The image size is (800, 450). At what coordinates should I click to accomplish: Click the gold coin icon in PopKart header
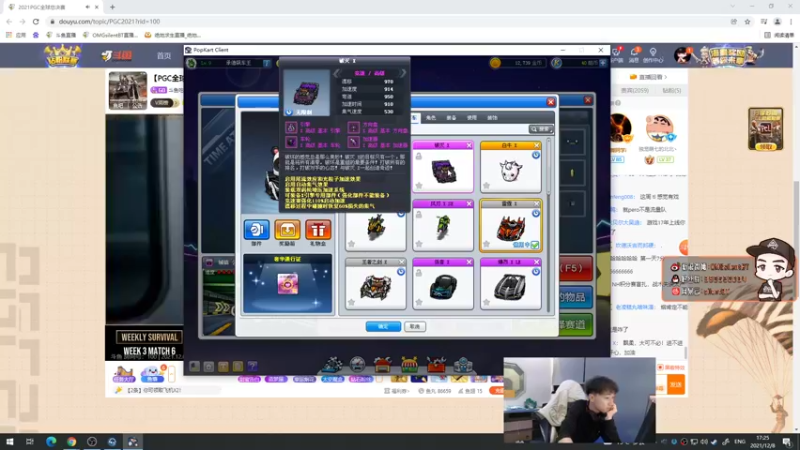494,63
